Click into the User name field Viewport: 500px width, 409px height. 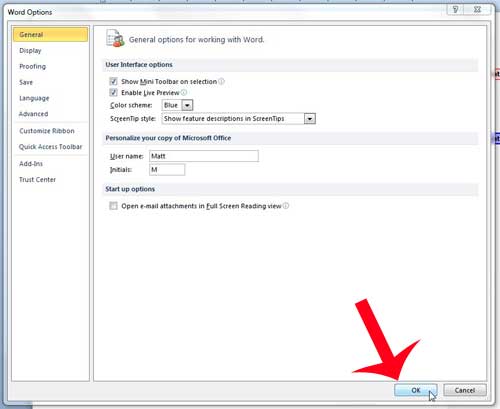pos(204,156)
